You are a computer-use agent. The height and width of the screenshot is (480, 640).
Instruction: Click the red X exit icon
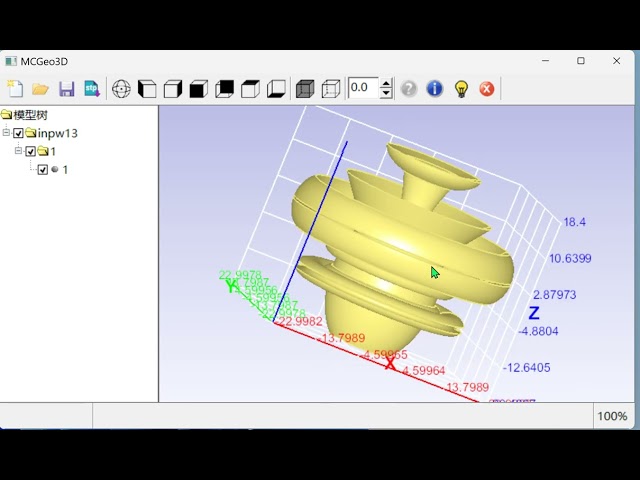487,89
